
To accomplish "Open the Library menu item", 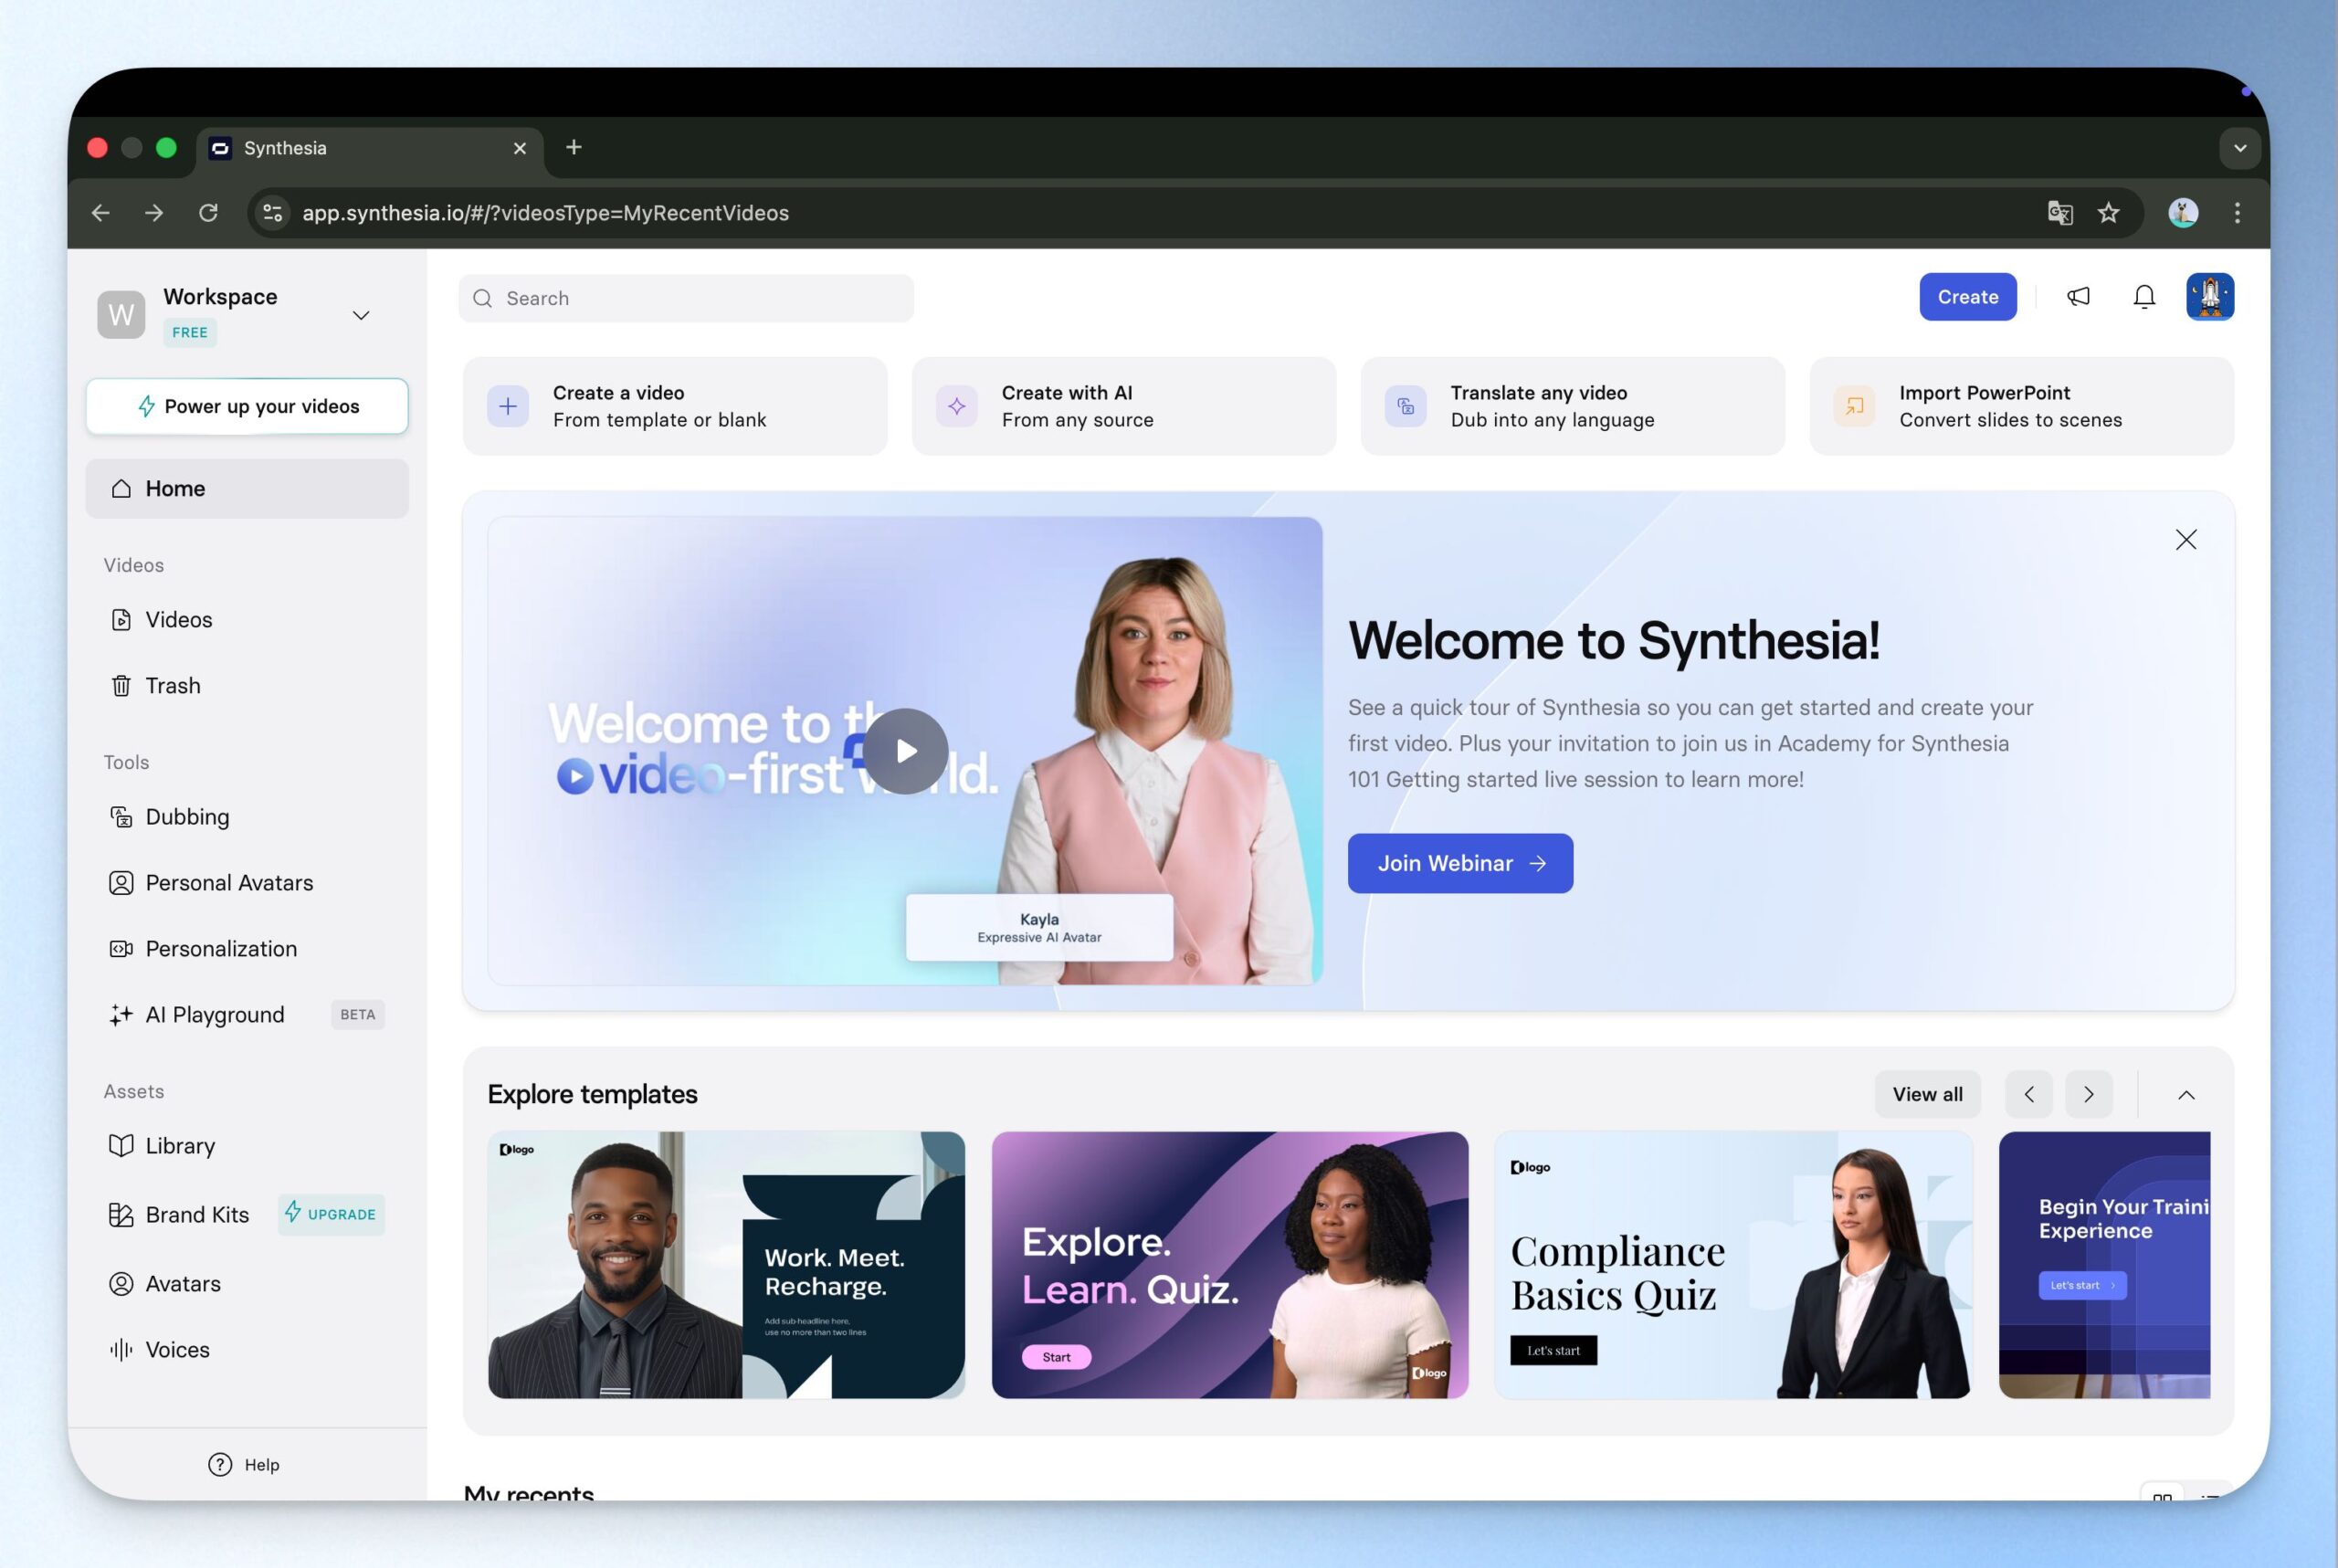I will tap(180, 1146).
